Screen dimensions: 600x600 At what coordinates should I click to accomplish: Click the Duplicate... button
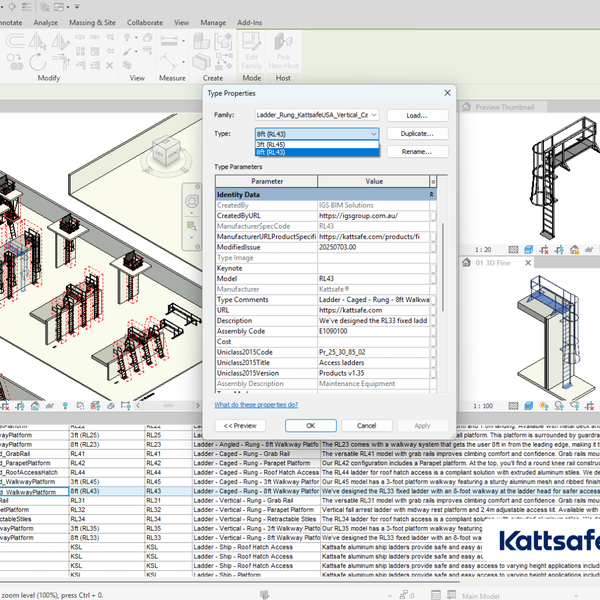417,134
